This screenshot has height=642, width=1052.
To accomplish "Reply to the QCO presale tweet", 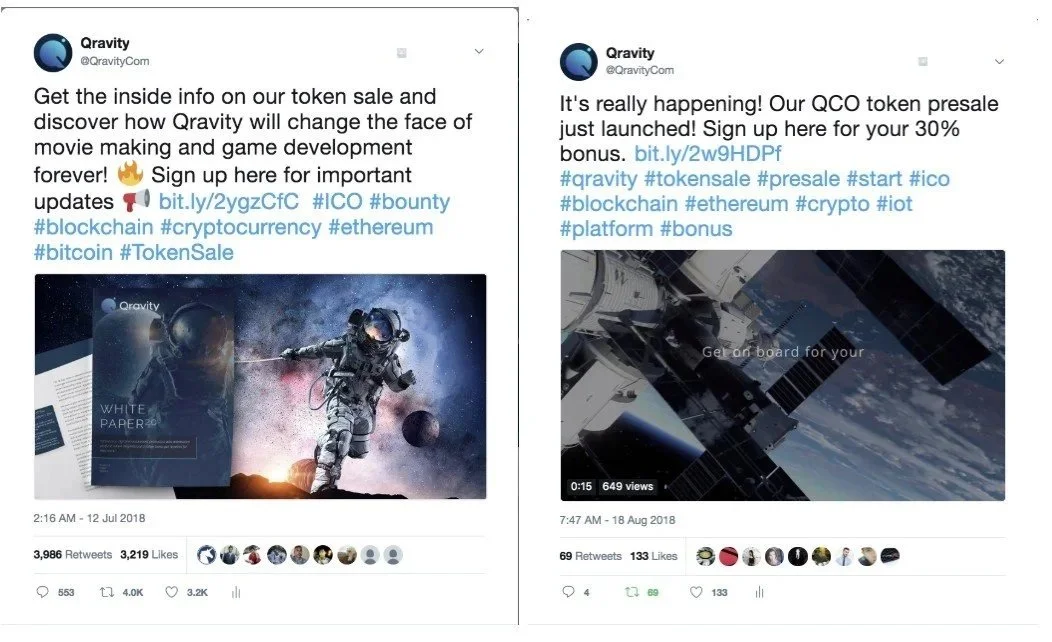I will coord(568,592).
